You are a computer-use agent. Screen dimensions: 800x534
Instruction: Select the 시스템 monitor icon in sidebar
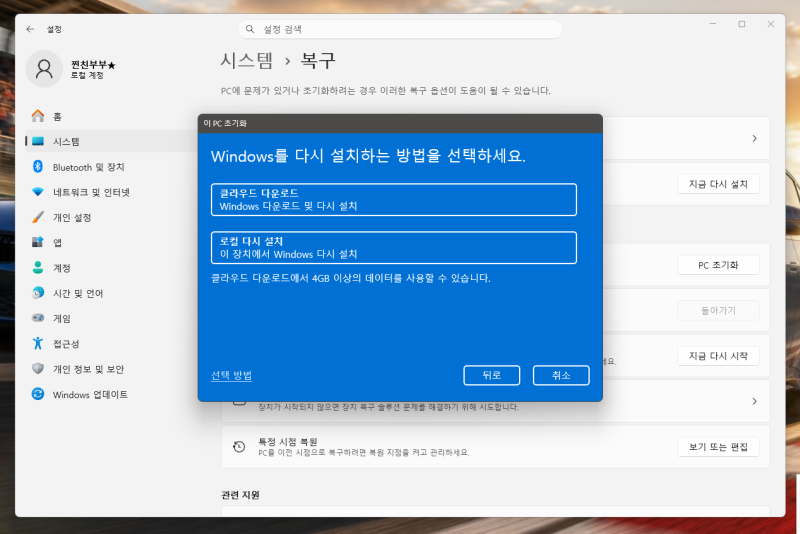[38, 141]
